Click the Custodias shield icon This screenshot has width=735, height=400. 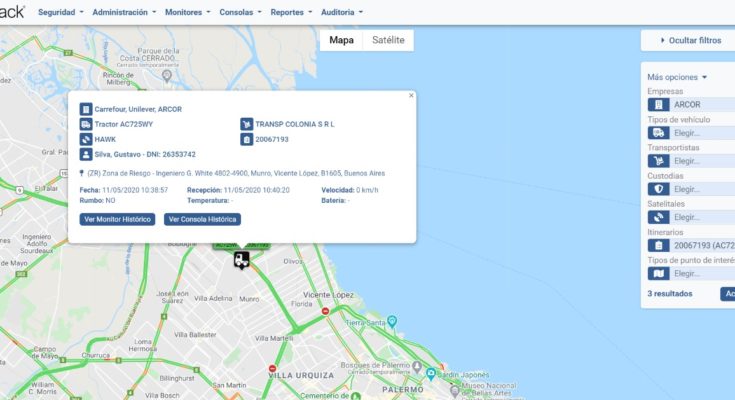pyautogui.click(x=659, y=189)
